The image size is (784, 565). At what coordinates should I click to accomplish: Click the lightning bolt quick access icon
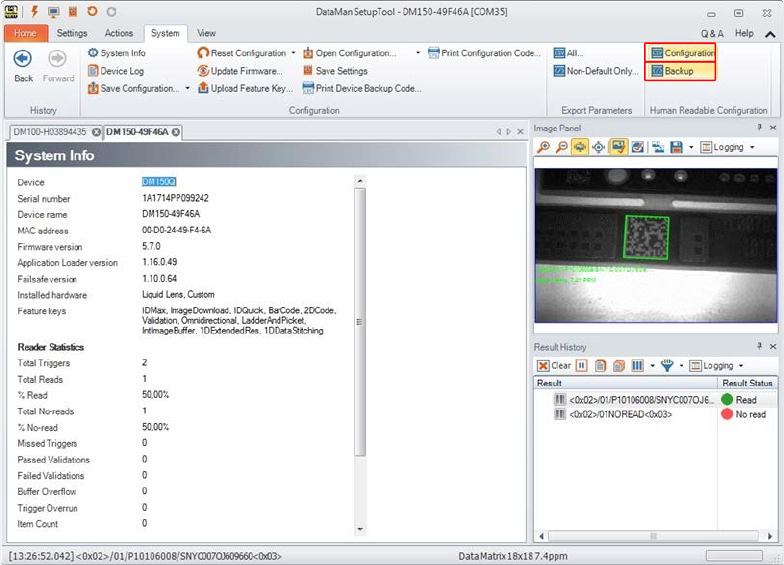36,12
